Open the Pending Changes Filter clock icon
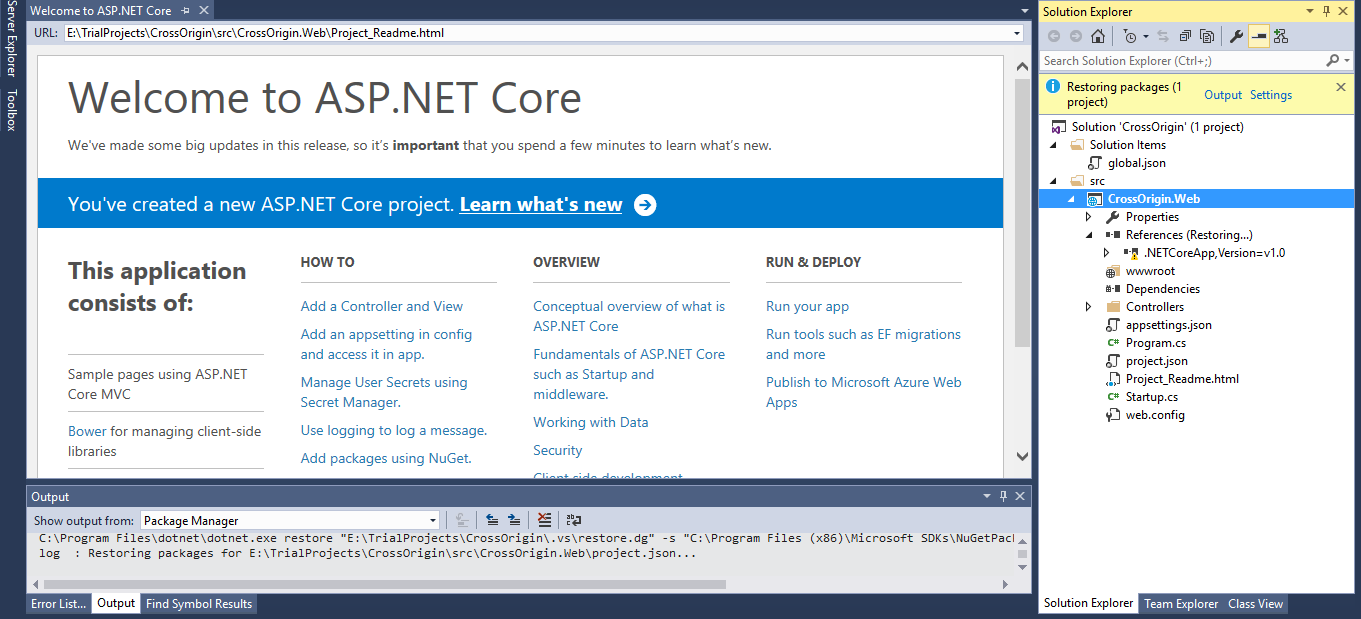The width and height of the screenshot is (1361, 619). coord(1130,36)
